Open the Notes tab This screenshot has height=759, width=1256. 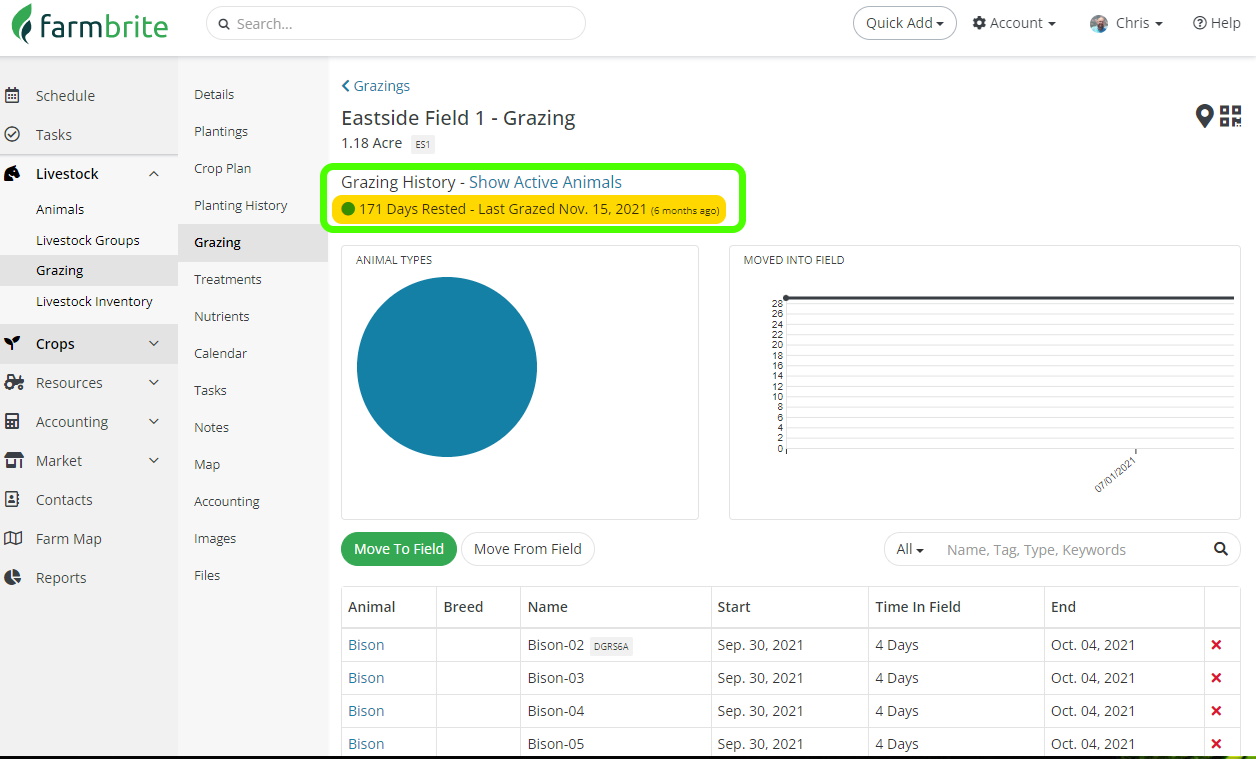(212, 427)
